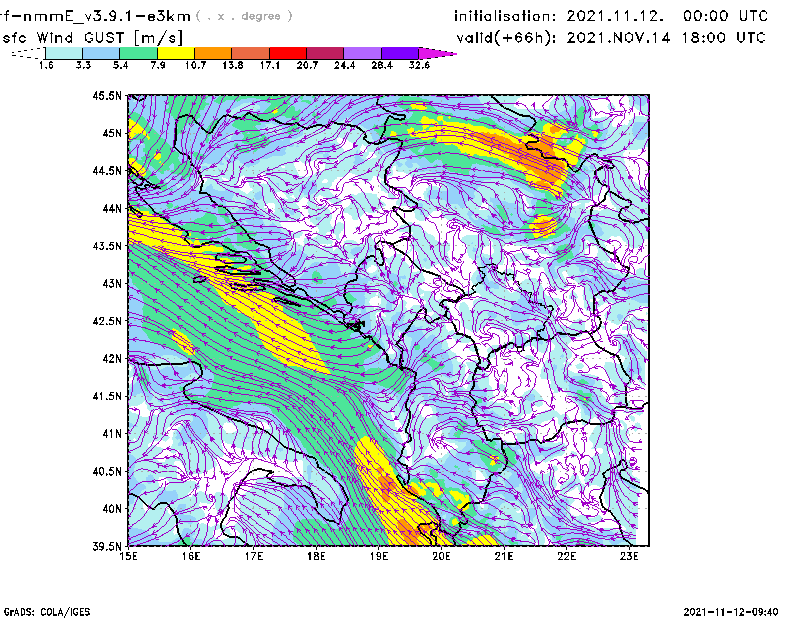
Task: Click the 'sfc Wind GUST [m/s]' title
Action: [92, 38]
